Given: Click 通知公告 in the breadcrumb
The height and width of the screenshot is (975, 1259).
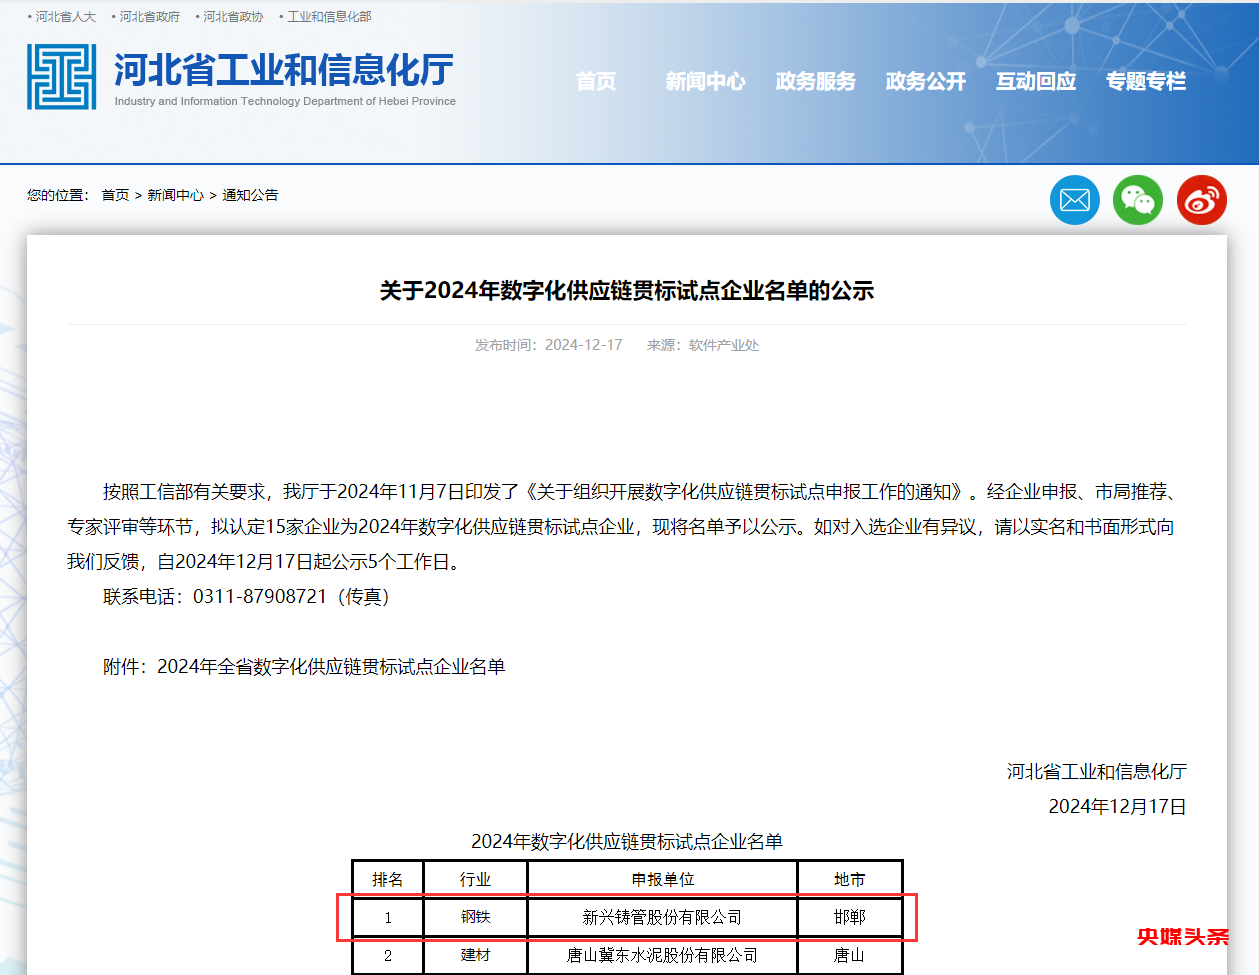Looking at the screenshot, I should [250, 195].
